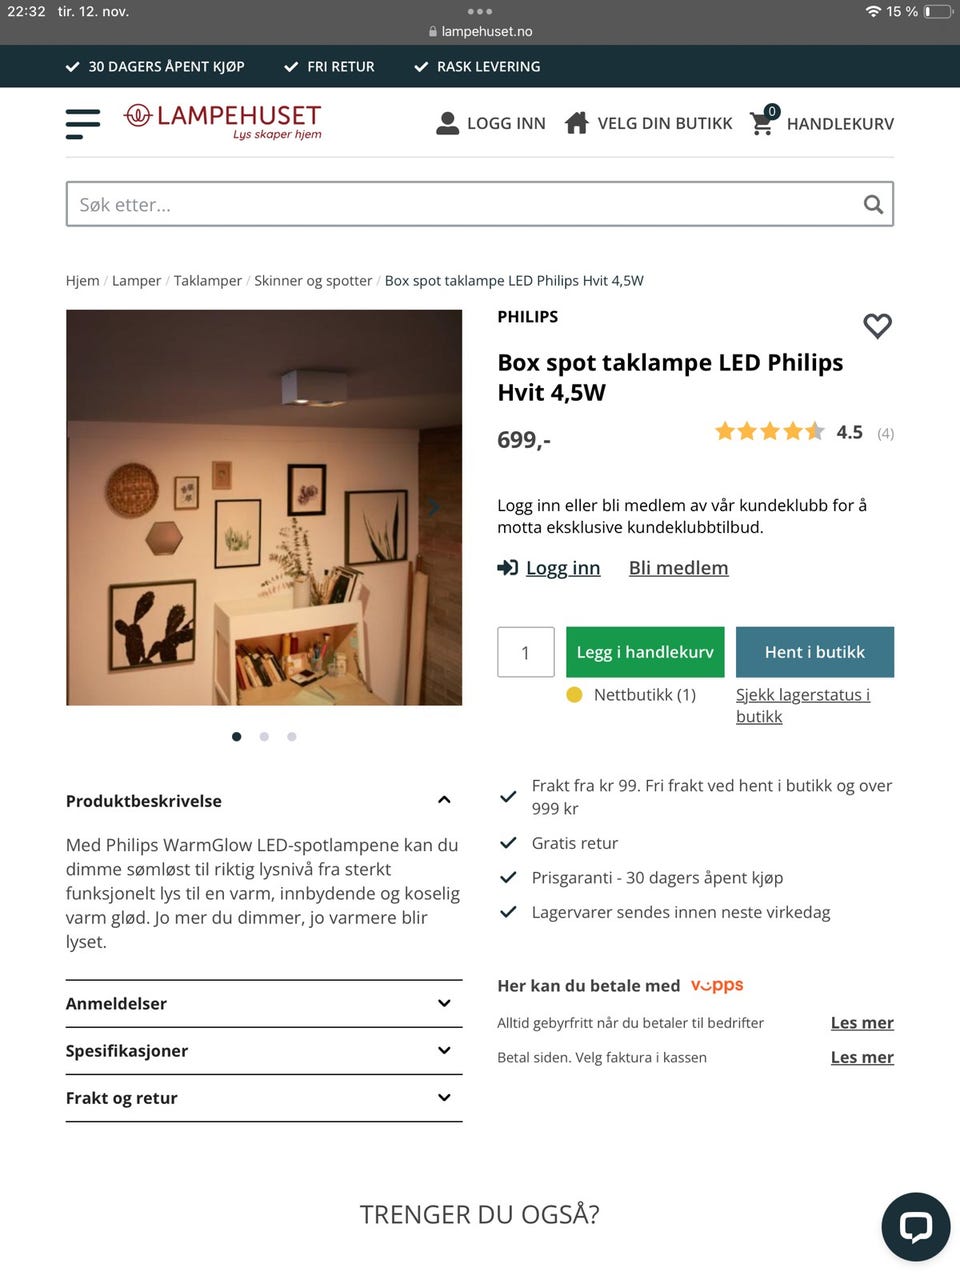Viewport: 960px width, 1280px height.
Task: Click the Velg din butikk store icon
Action: [577, 121]
